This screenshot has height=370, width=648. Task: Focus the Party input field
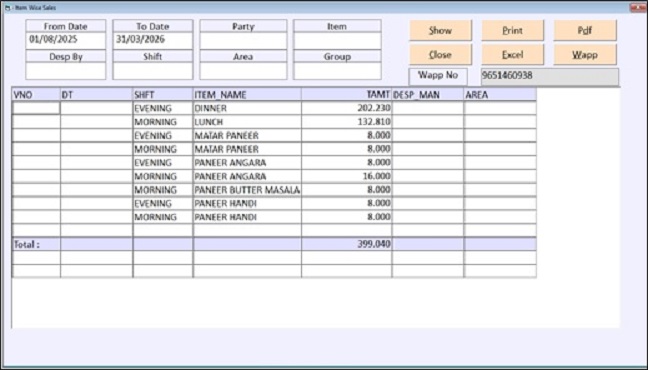pyautogui.click(x=243, y=41)
